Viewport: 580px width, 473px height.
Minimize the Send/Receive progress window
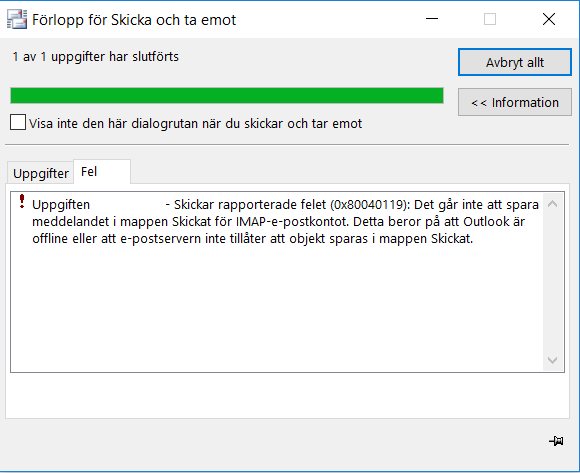point(432,19)
